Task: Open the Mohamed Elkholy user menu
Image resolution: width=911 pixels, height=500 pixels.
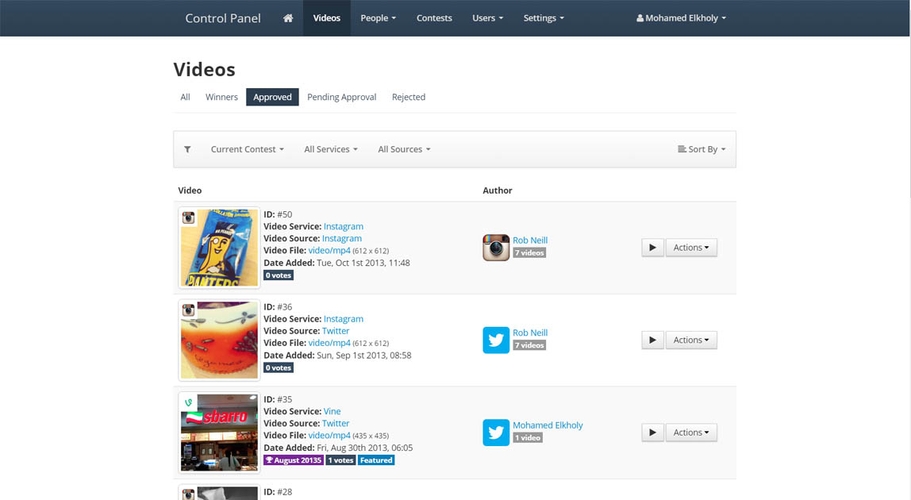Action: (681, 18)
